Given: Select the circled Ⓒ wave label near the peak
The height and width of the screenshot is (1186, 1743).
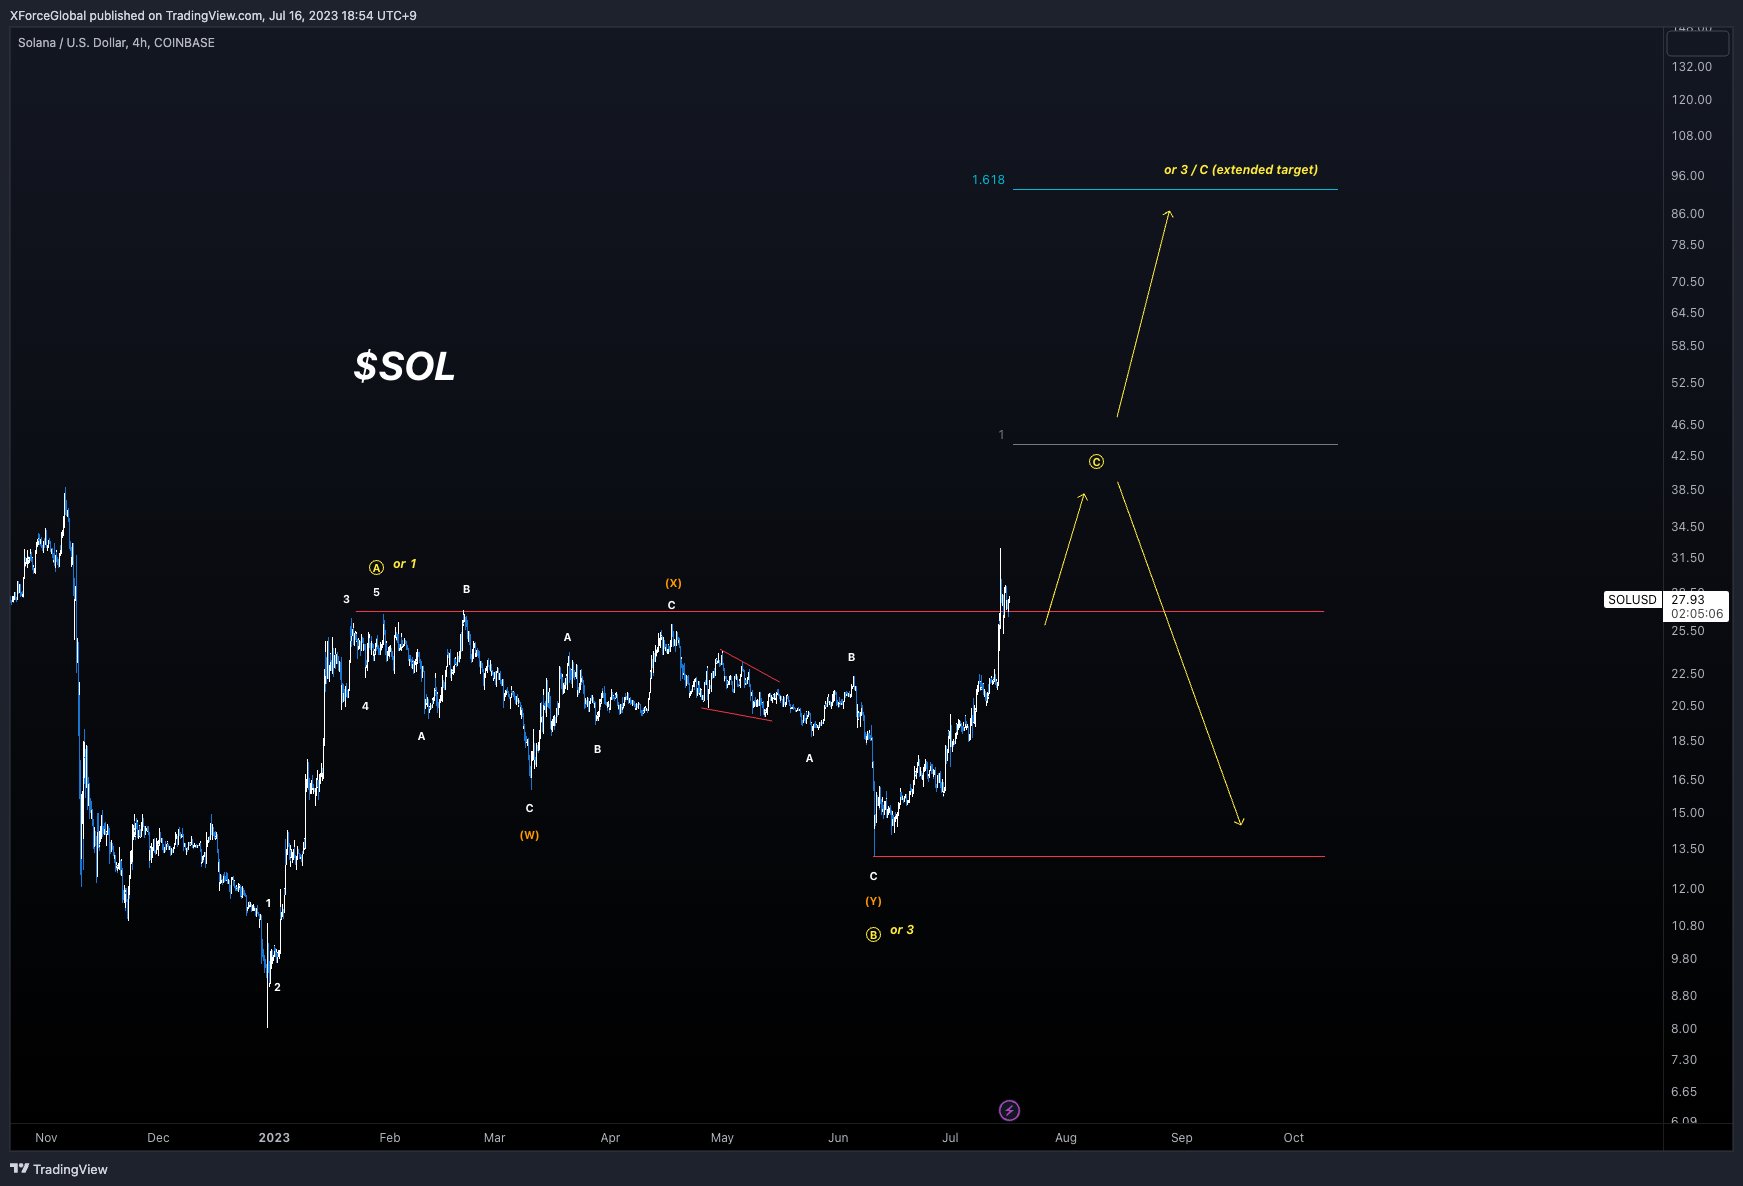Looking at the screenshot, I should pos(1097,462).
